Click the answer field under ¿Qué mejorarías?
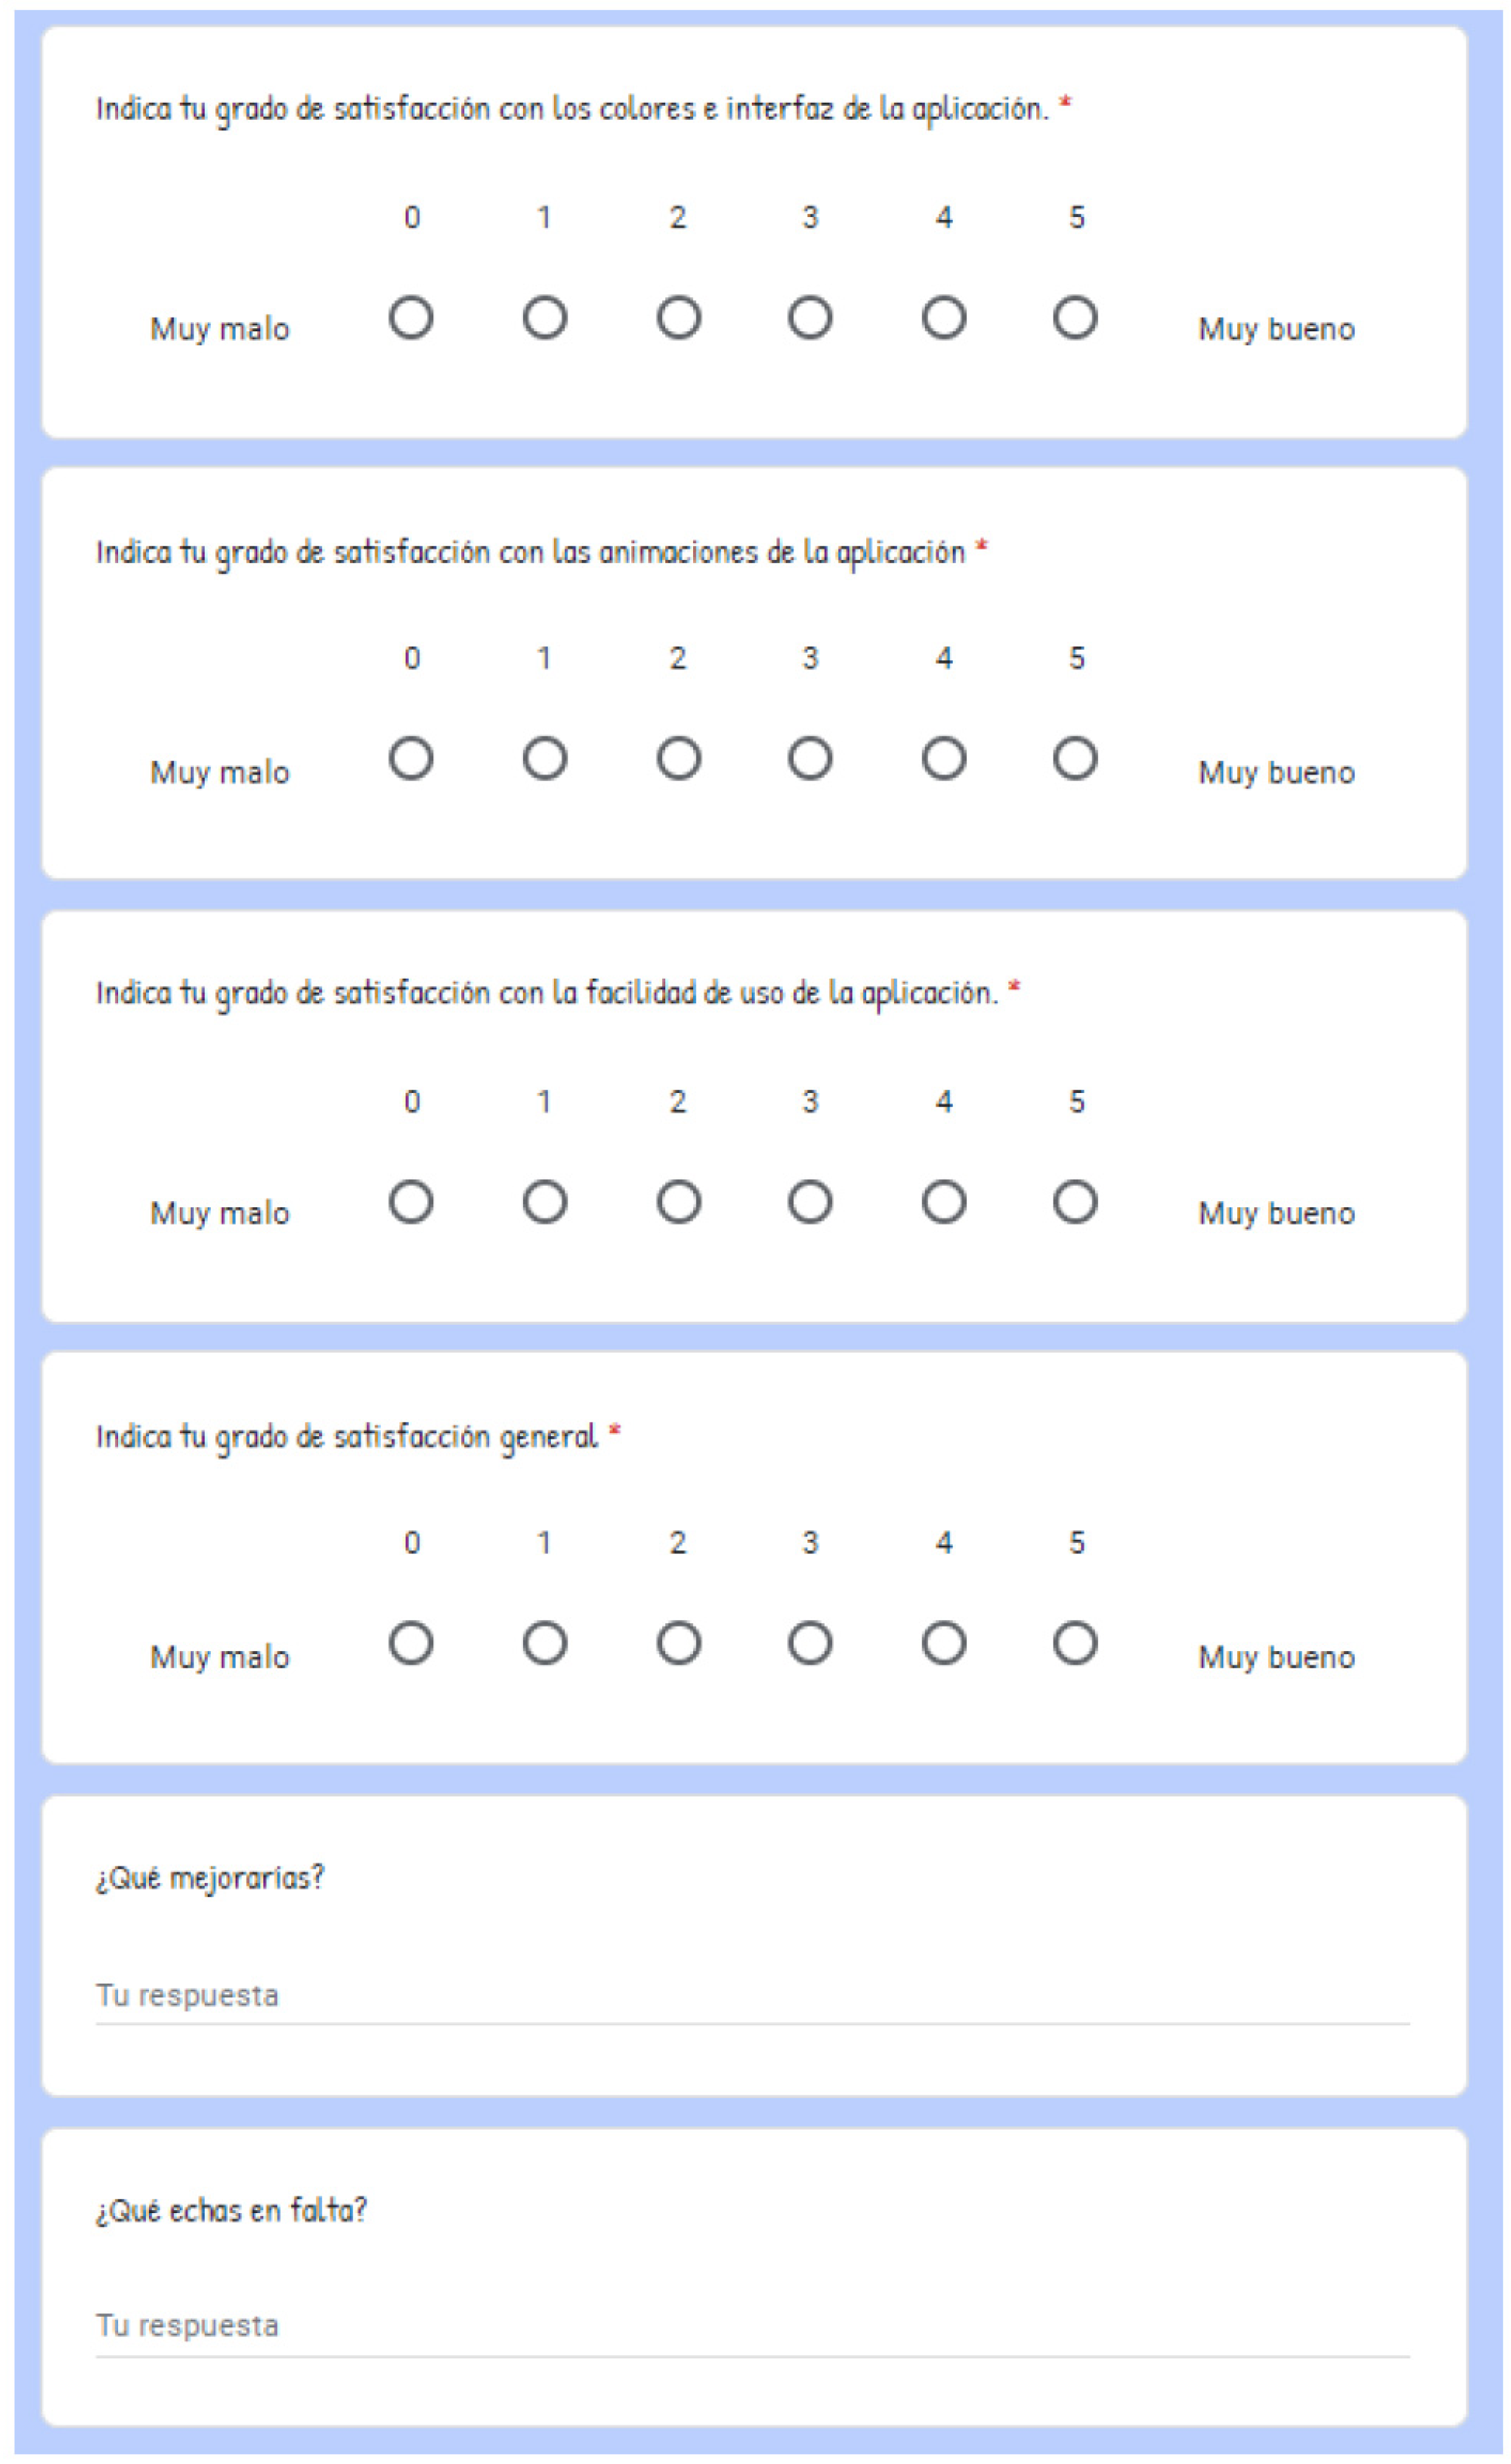The image size is (1511, 2464). 752,1996
